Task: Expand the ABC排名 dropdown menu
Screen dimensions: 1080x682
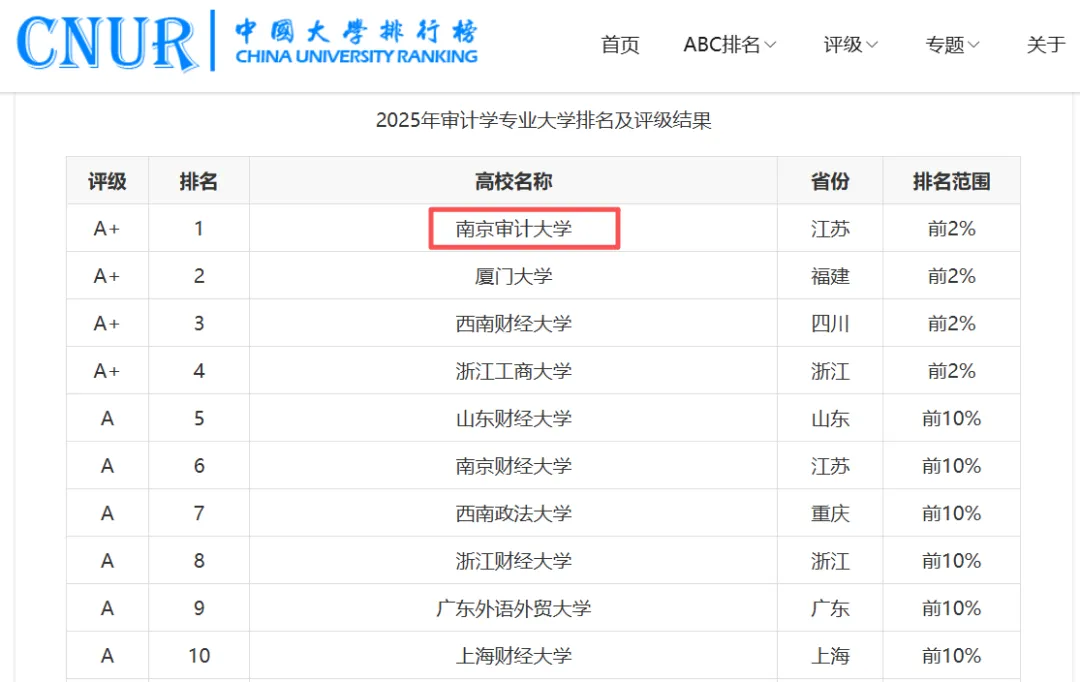Action: (x=729, y=45)
